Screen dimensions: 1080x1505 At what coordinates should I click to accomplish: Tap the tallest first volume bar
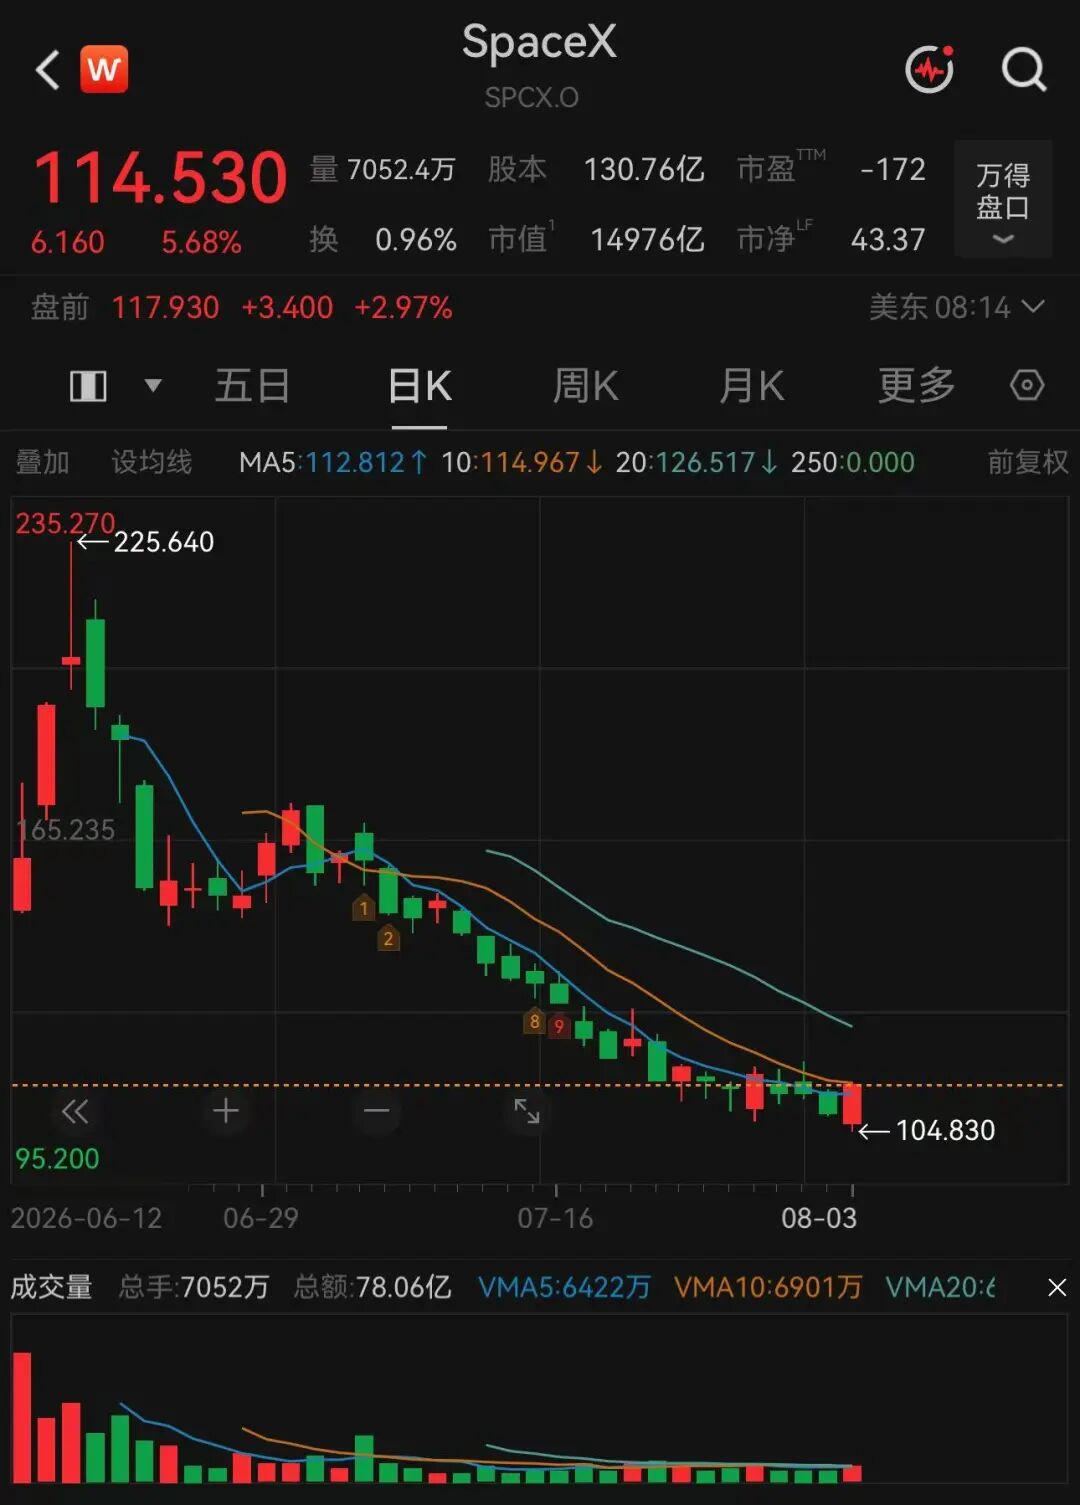click(22, 1417)
